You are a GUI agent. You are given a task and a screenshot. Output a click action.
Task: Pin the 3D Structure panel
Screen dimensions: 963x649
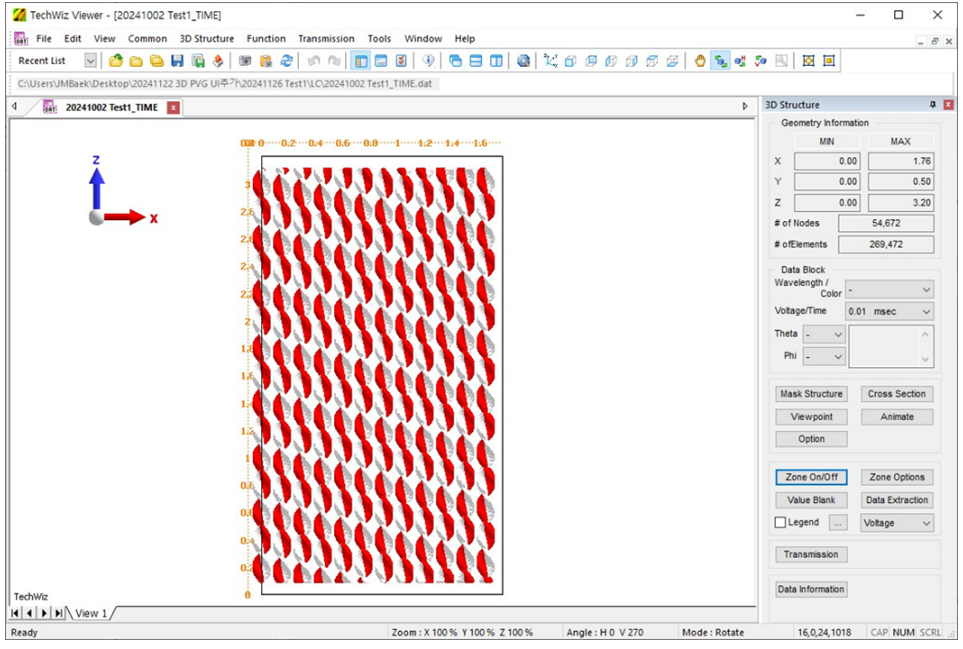point(933,105)
